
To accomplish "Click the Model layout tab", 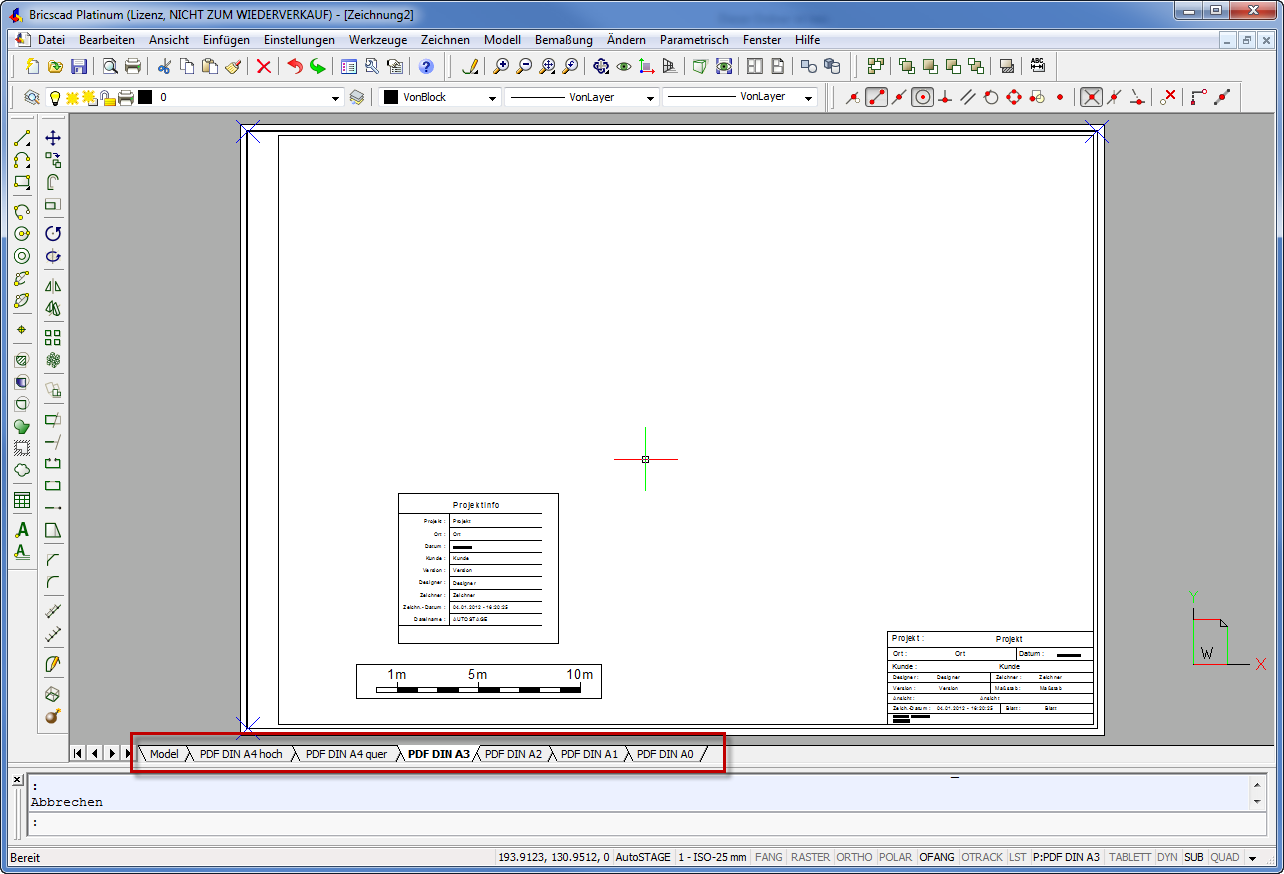I will pos(164,754).
